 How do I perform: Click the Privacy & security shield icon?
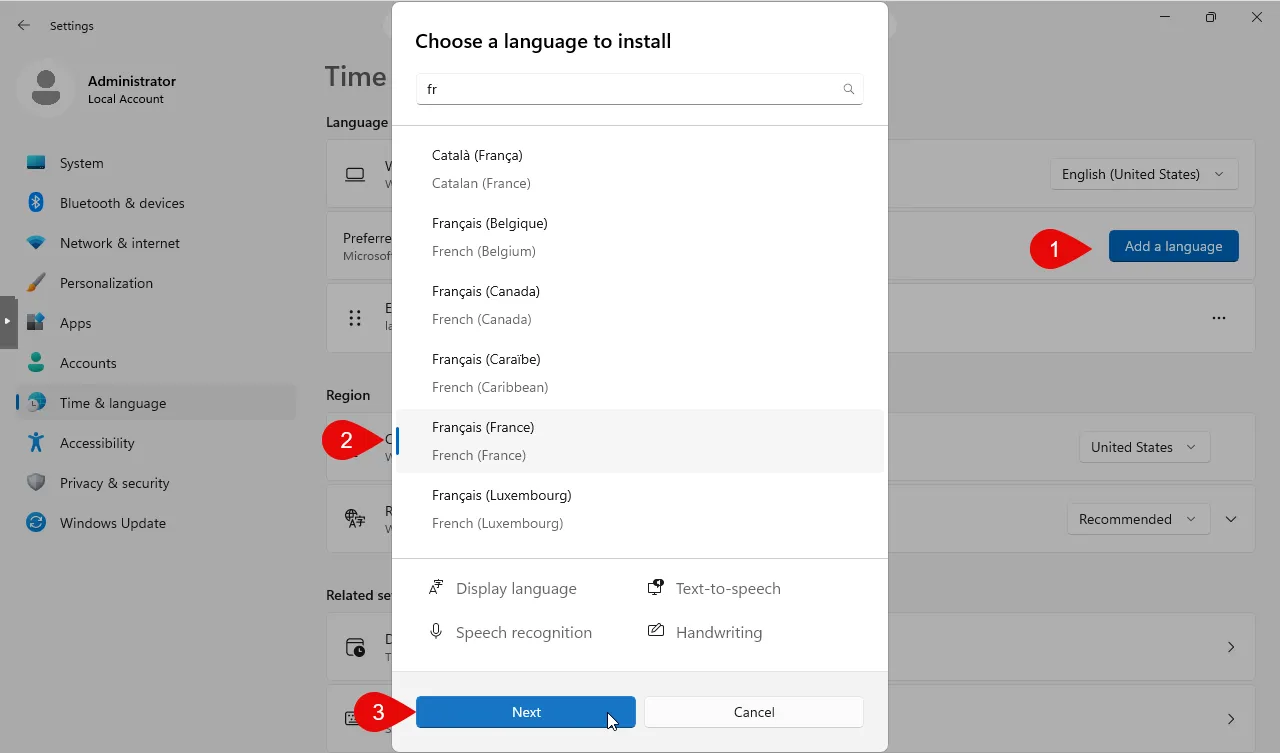tap(36, 483)
